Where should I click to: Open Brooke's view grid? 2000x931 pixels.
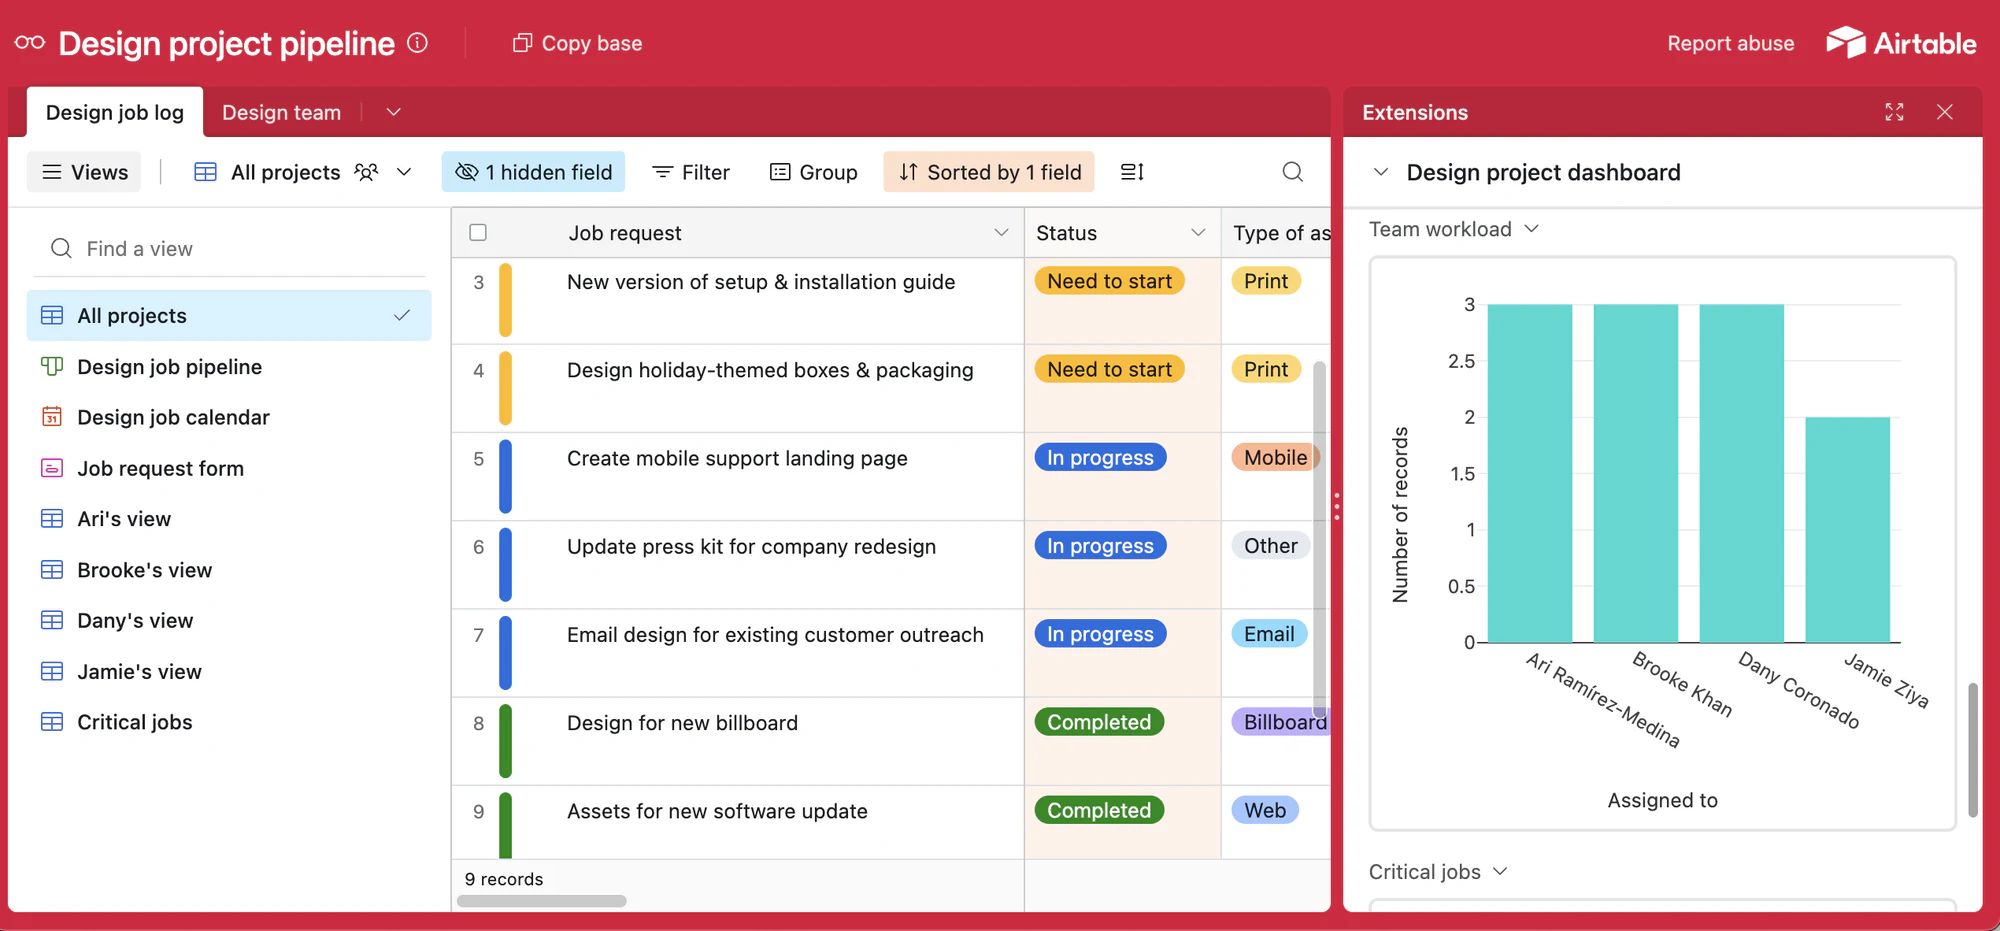coord(230,570)
